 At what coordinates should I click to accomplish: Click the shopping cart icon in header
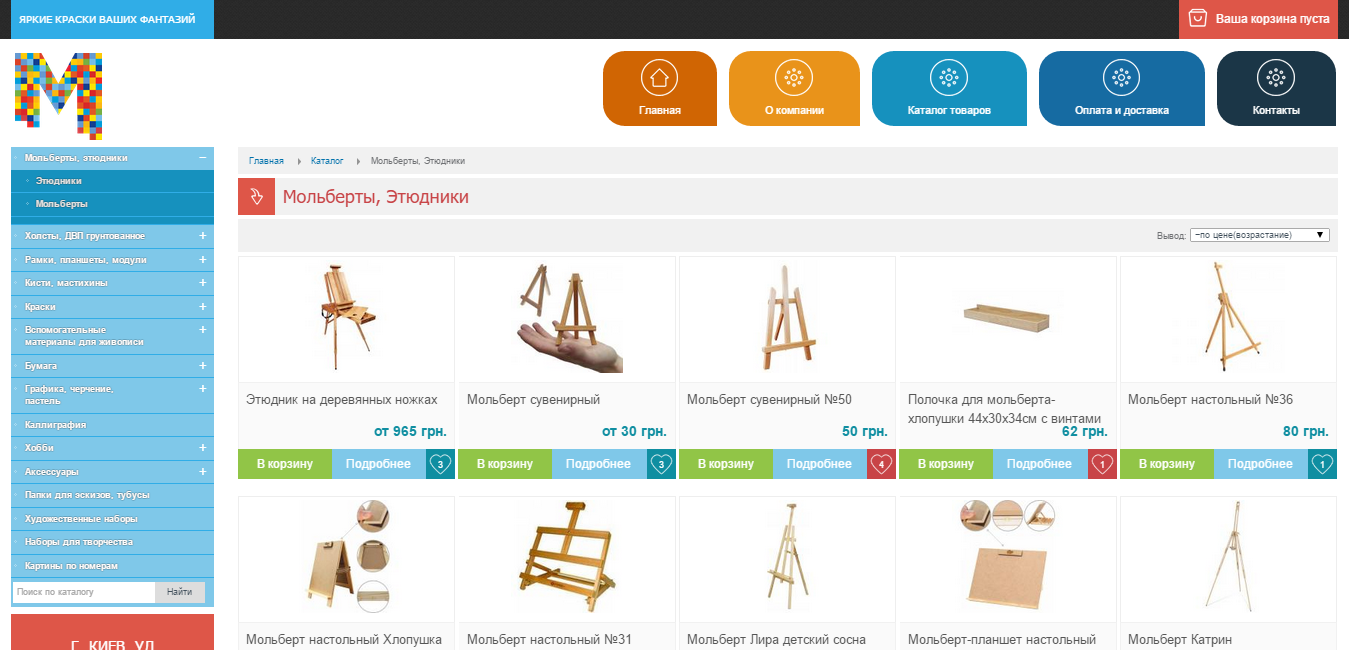1197,18
